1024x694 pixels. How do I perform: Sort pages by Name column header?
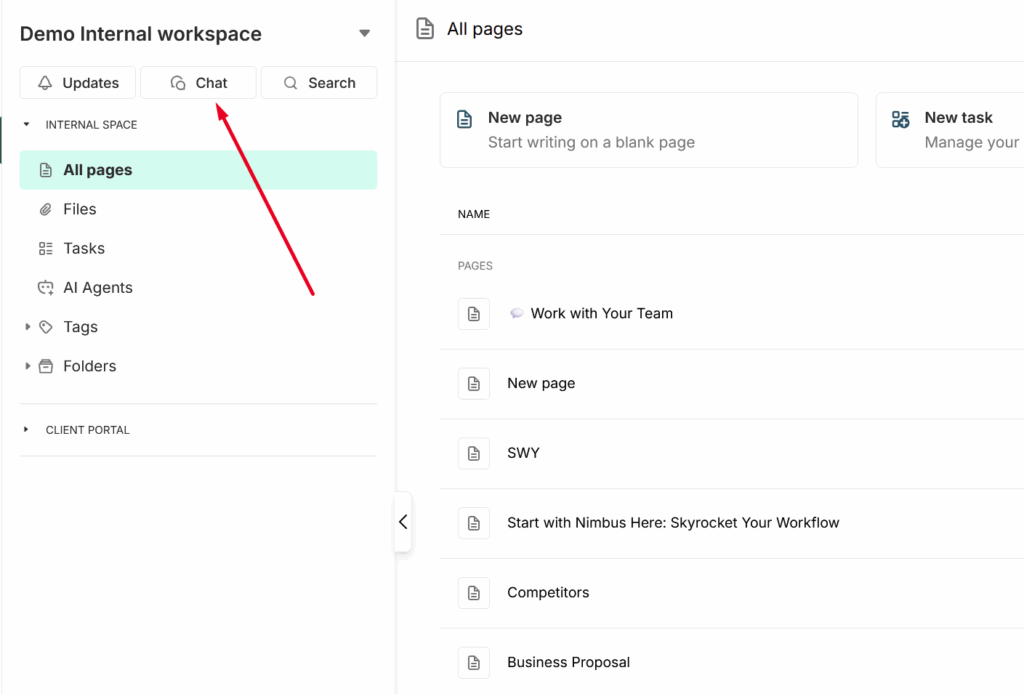coord(474,214)
